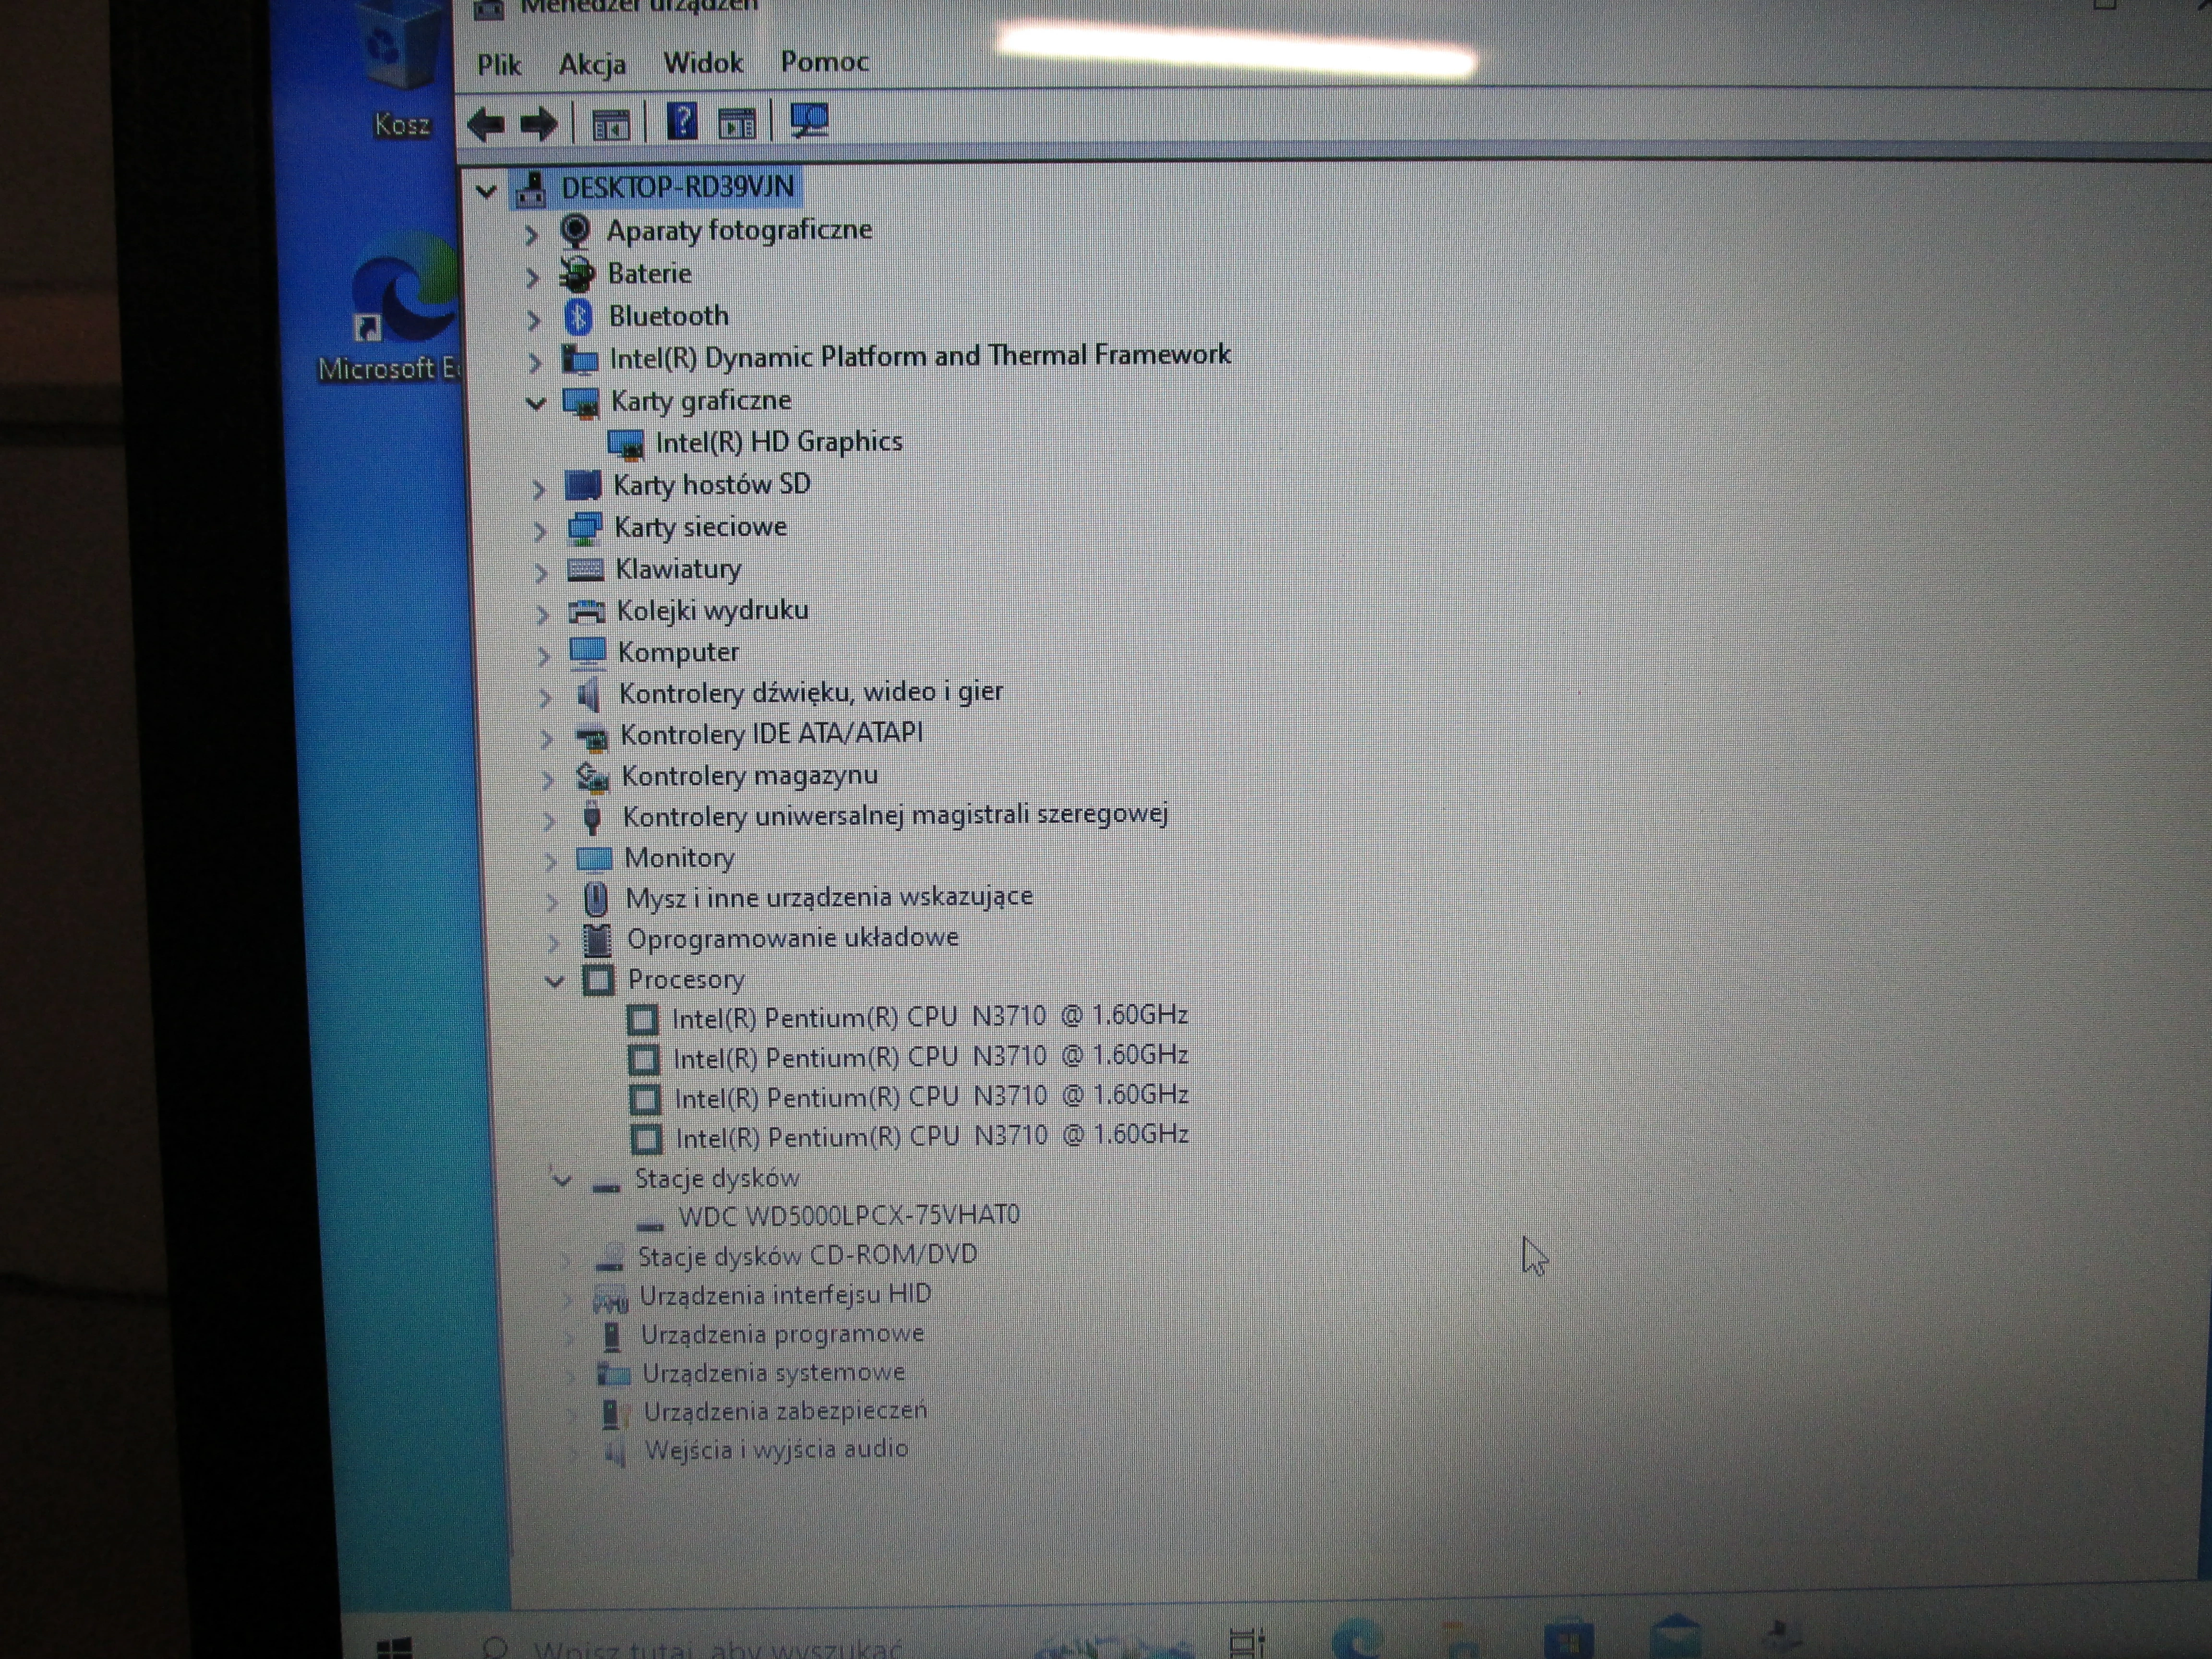This screenshot has width=2212, height=1659.
Task: Select Urządzenia systemowe
Action: (773, 1373)
